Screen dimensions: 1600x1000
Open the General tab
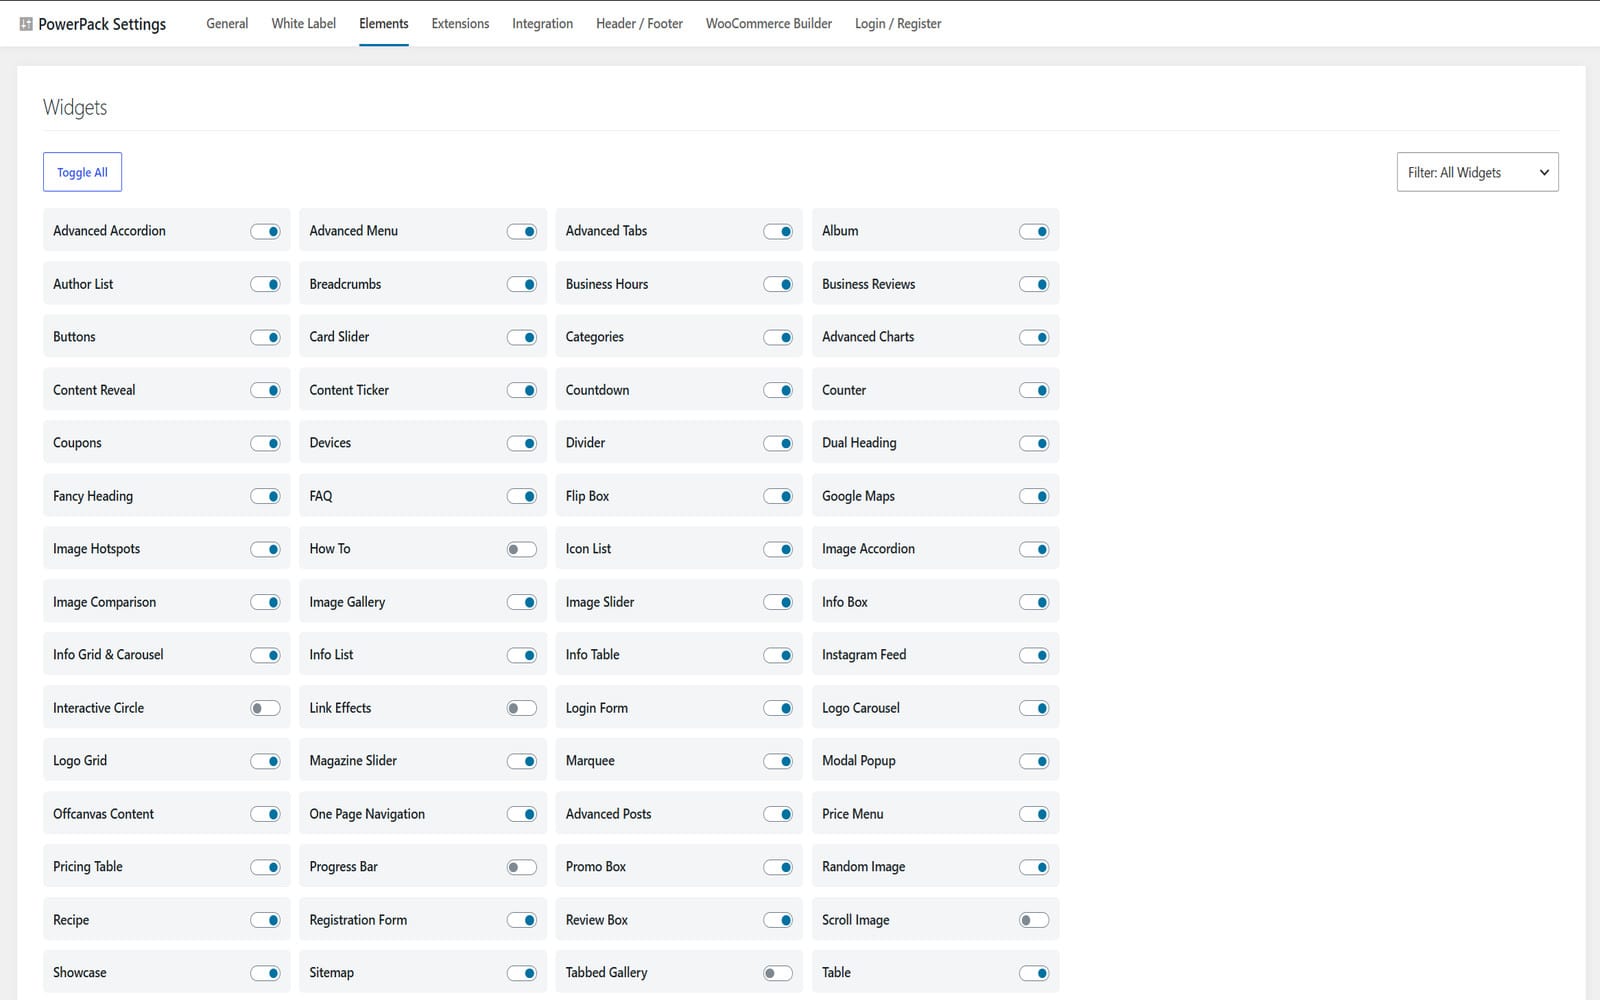[x=227, y=24]
